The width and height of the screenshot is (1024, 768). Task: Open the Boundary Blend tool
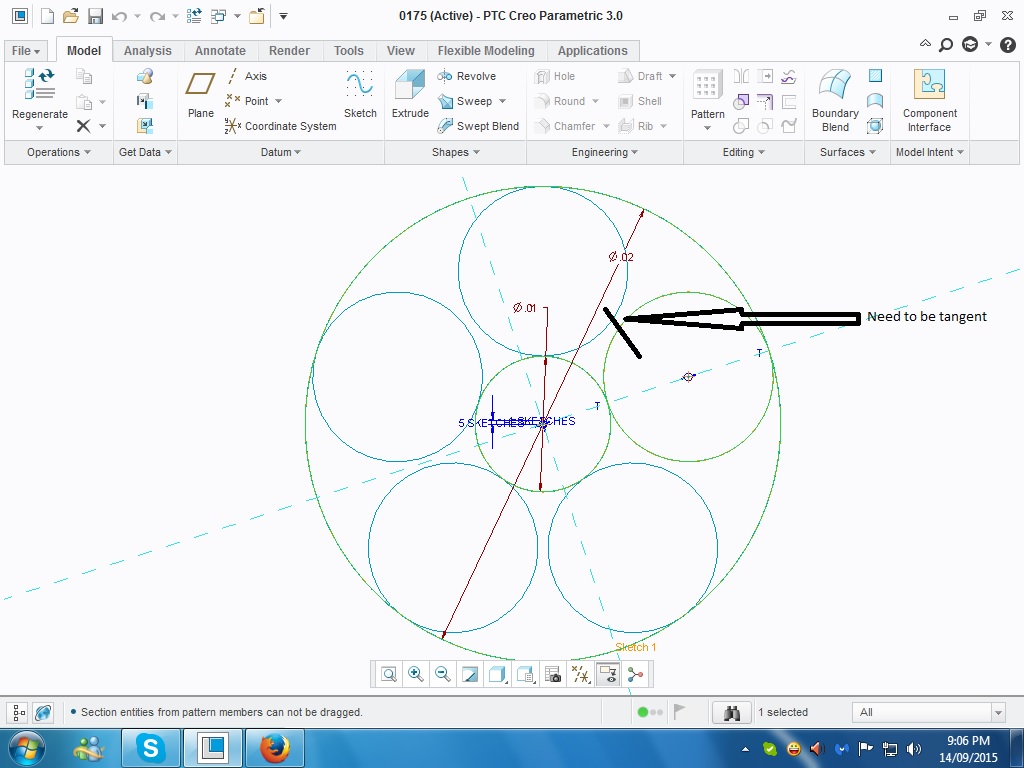(835, 101)
